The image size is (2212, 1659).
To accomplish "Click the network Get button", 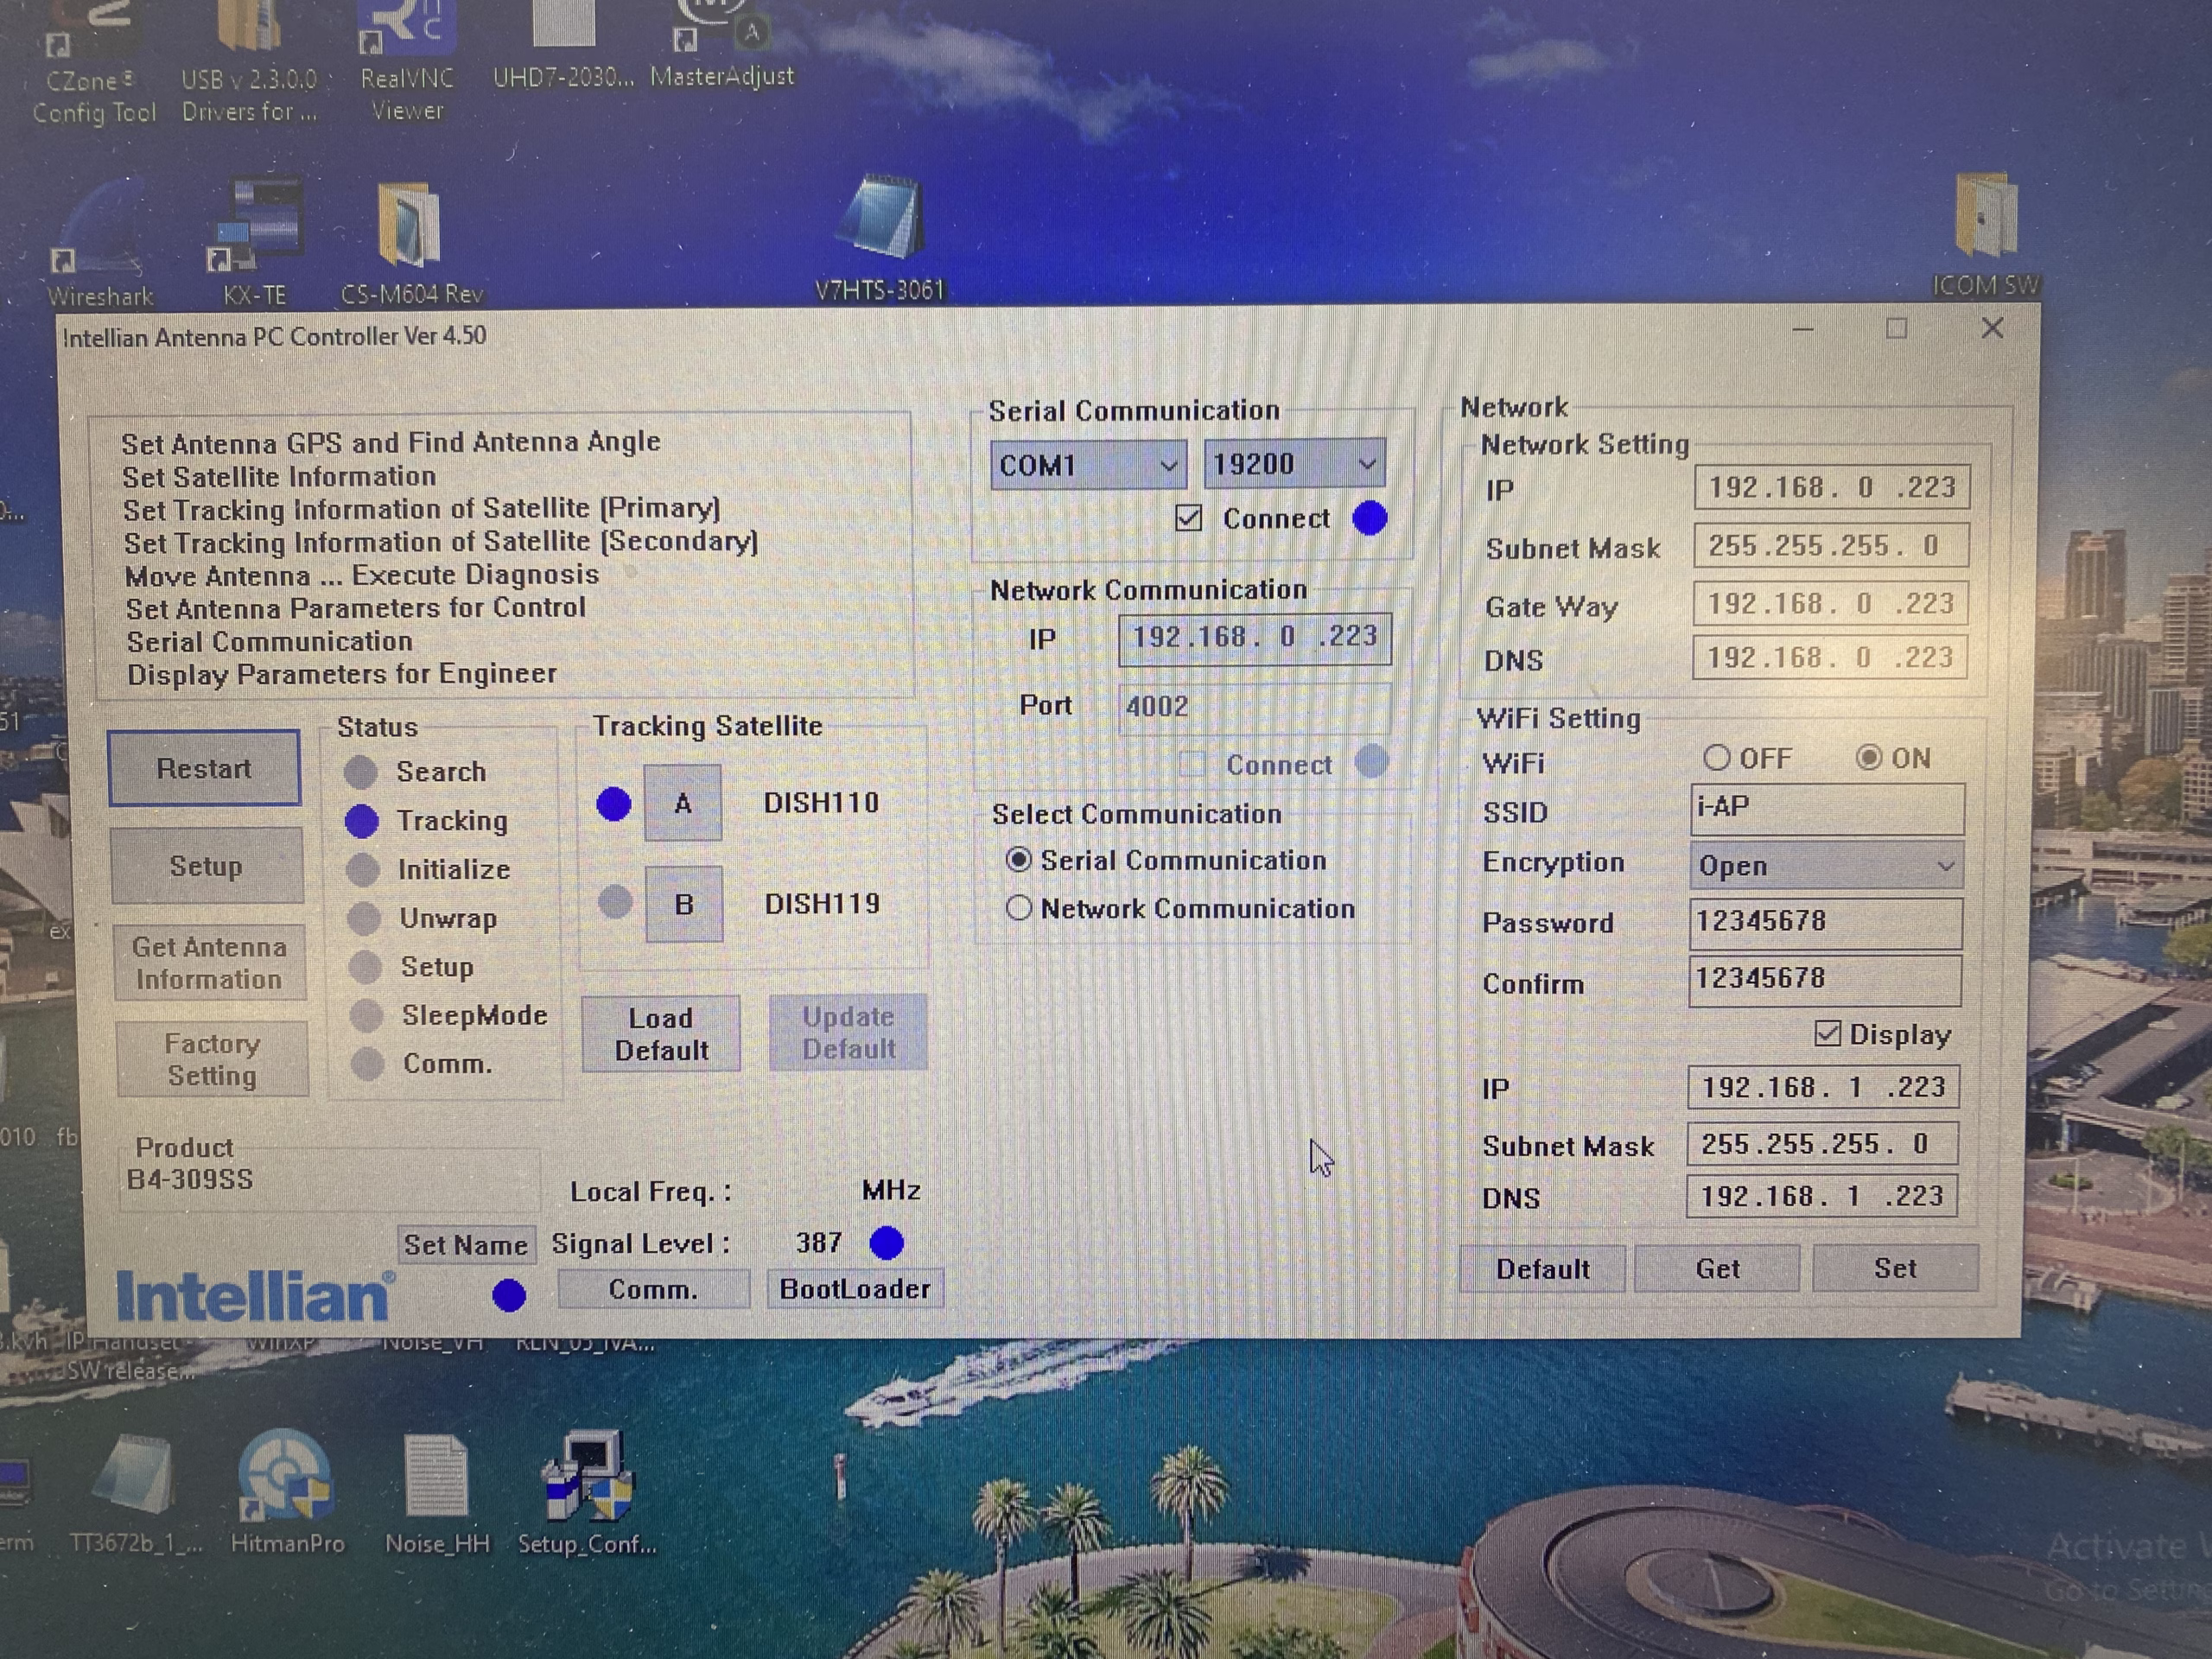I will coord(1717,1268).
